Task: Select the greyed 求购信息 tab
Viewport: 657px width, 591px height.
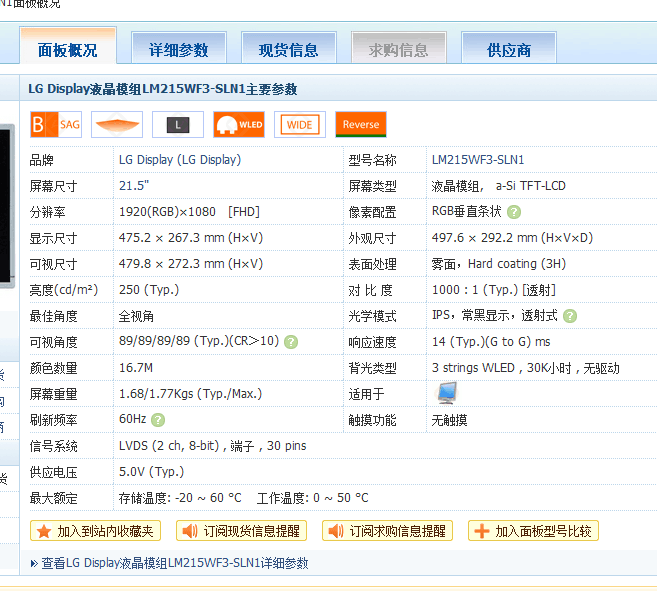Action: [398, 48]
